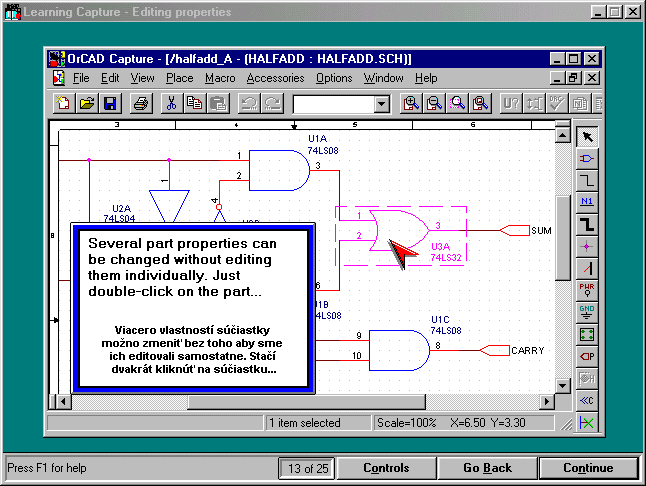The height and width of the screenshot is (486, 646).
Task: Open the Place menu
Action: pos(180,78)
